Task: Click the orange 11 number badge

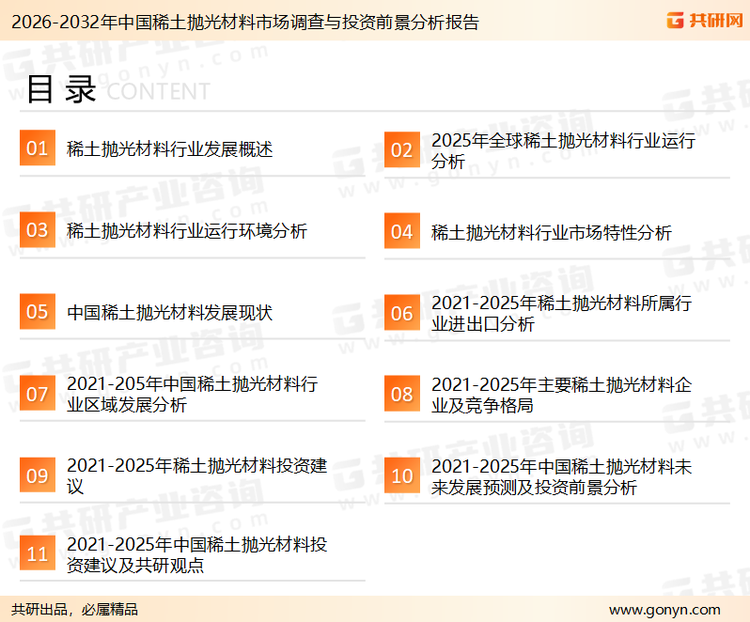Action: point(37,554)
